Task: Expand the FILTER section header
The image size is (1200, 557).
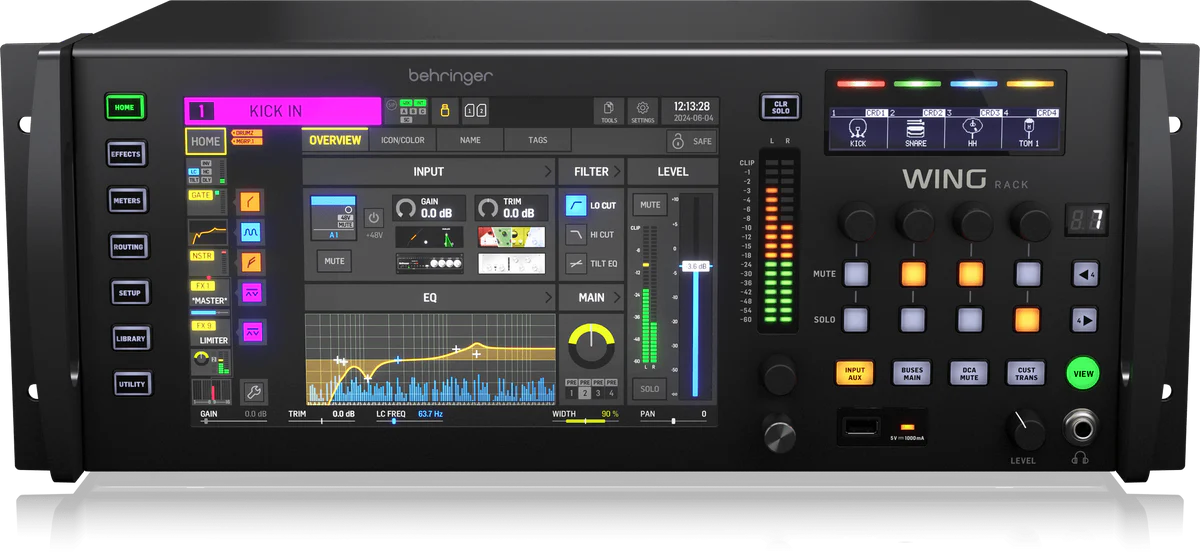Action: click(591, 172)
